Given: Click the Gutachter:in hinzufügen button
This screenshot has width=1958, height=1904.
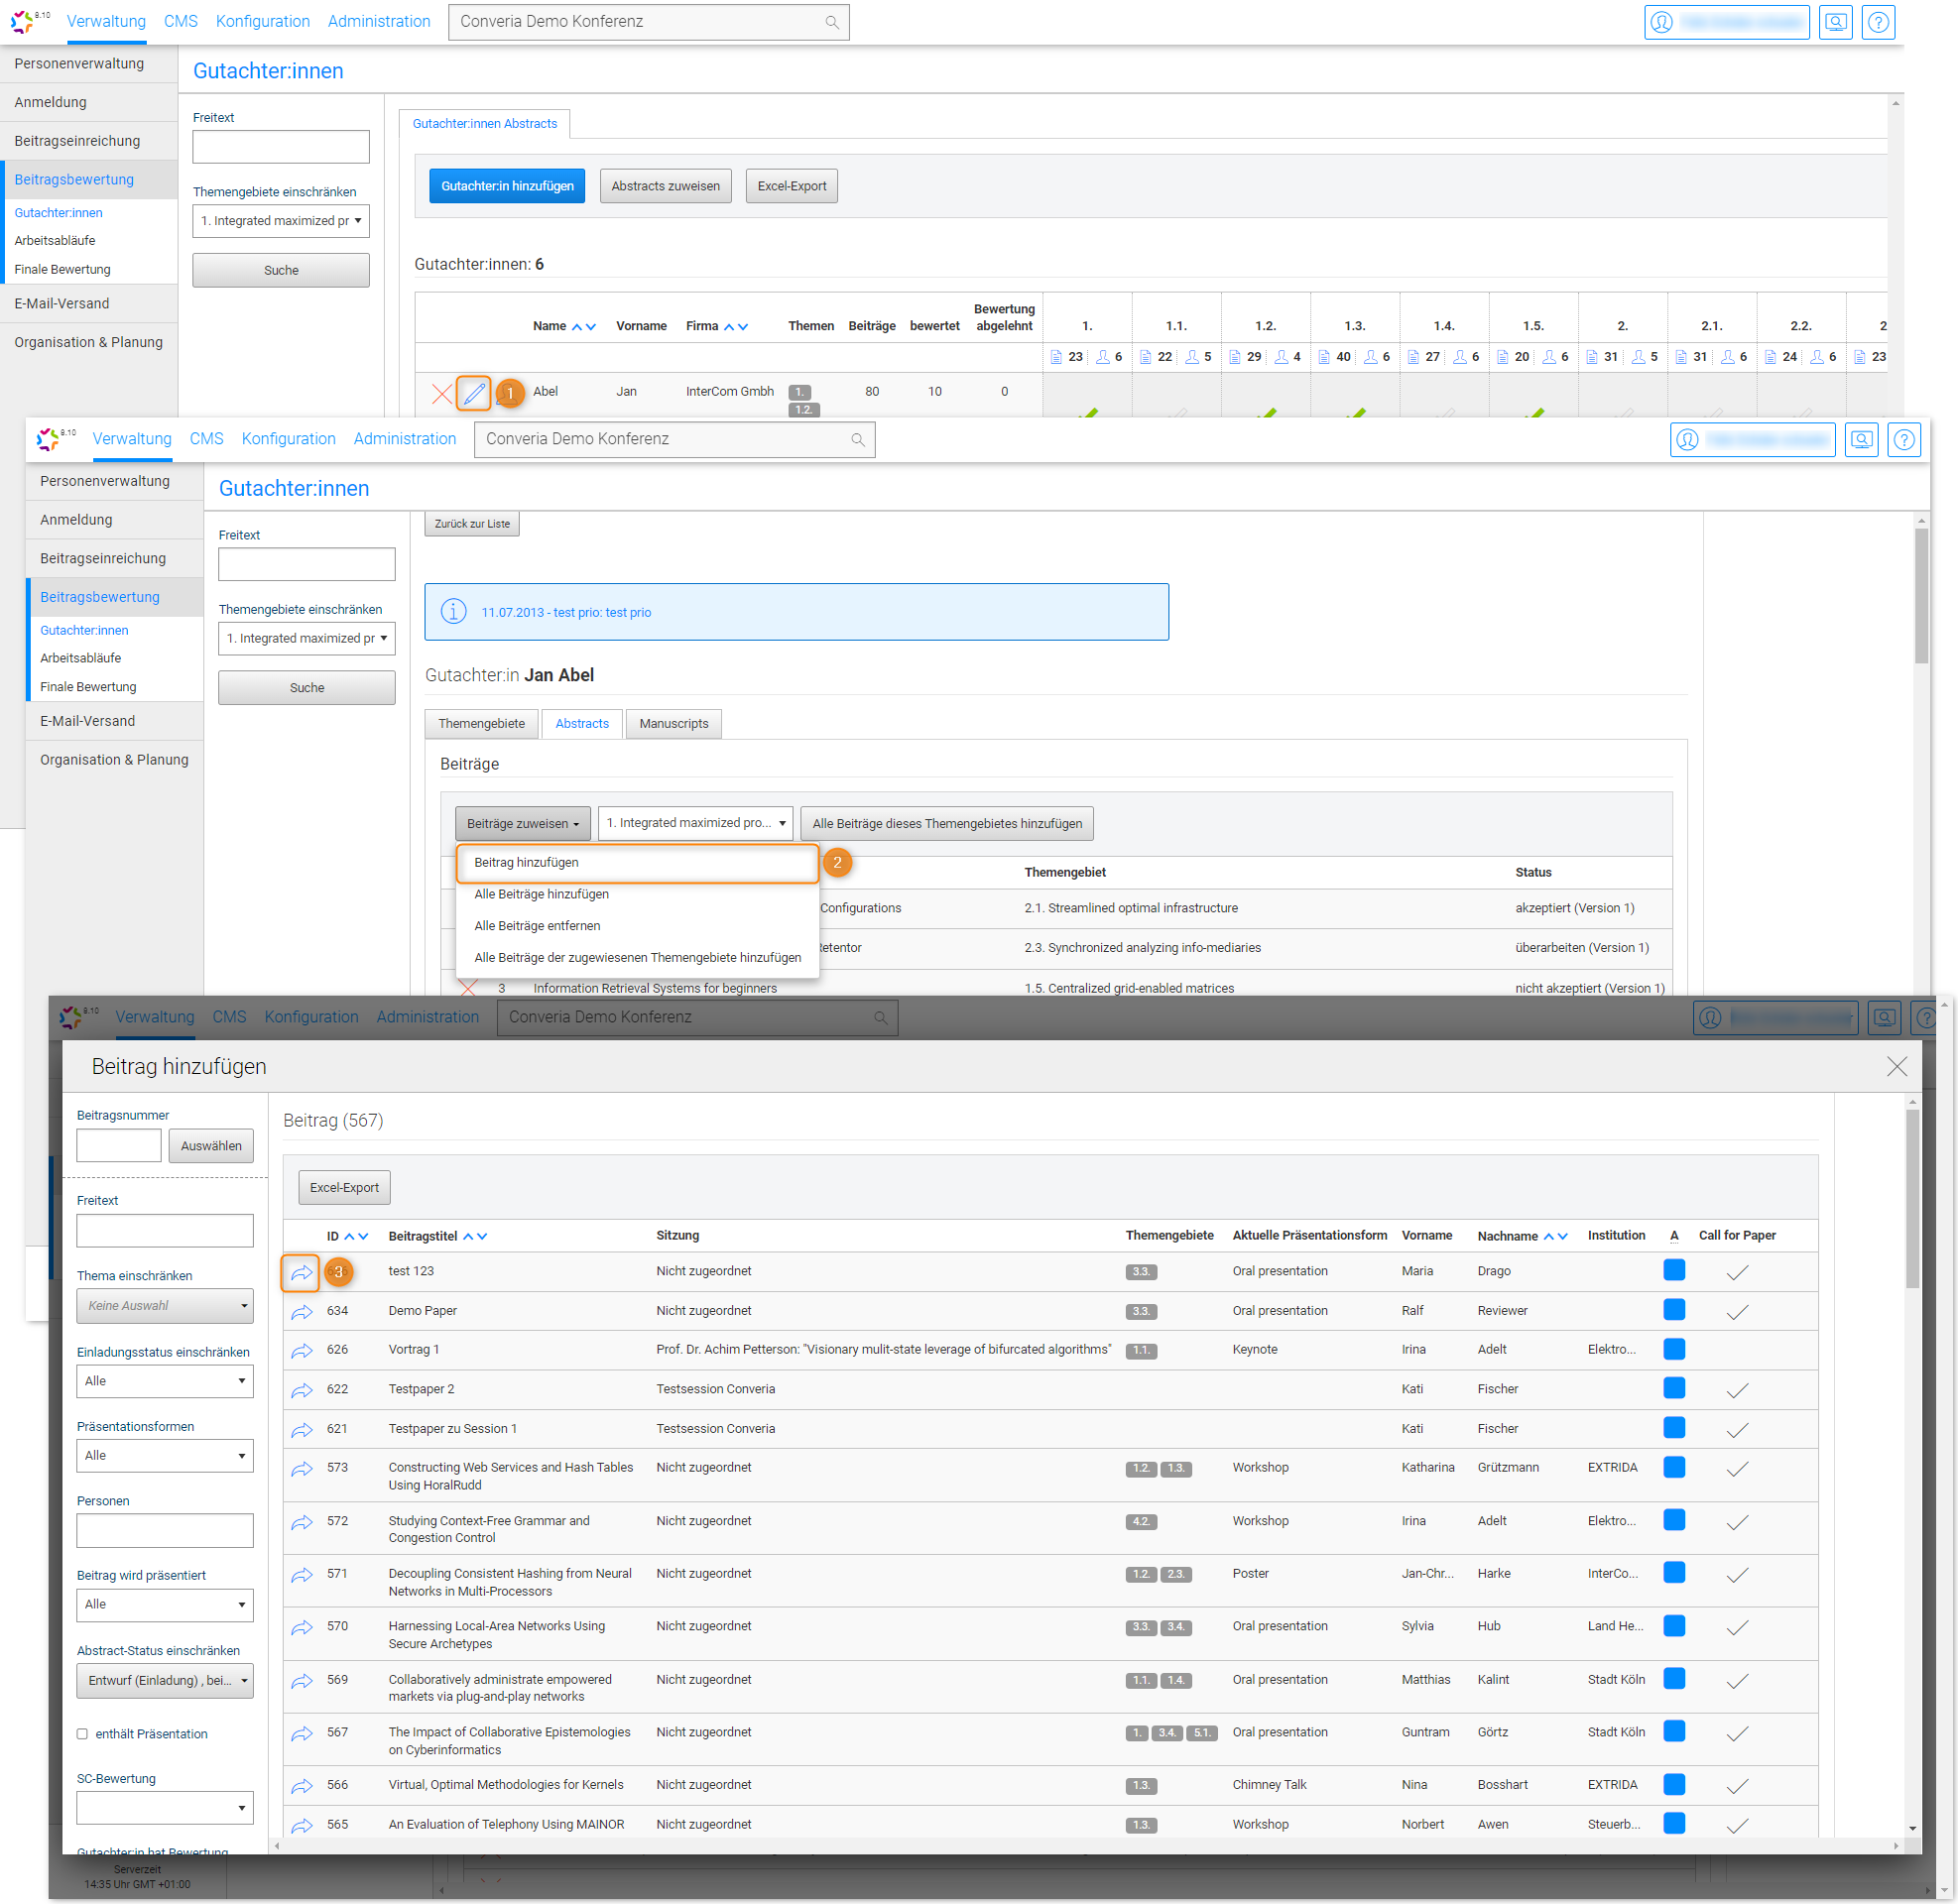Looking at the screenshot, I should (x=507, y=186).
